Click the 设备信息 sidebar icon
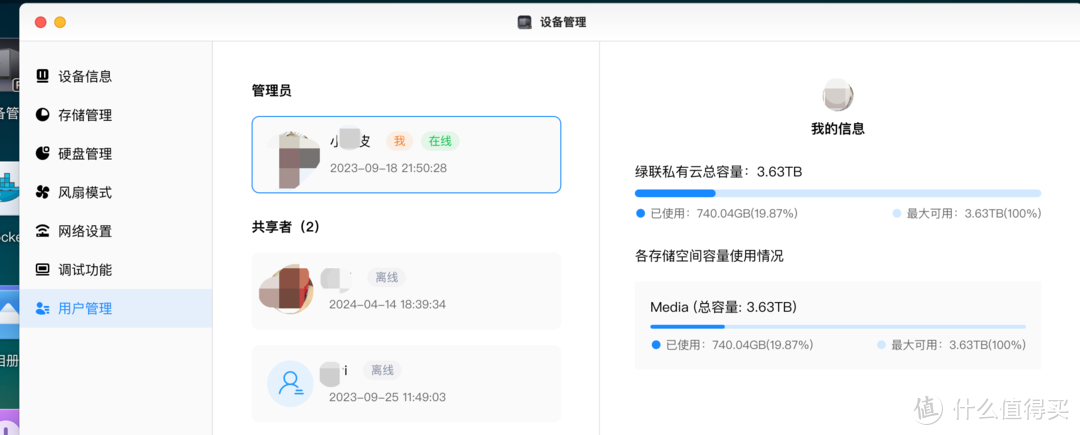1080x435 pixels. (x=43, y=76)
